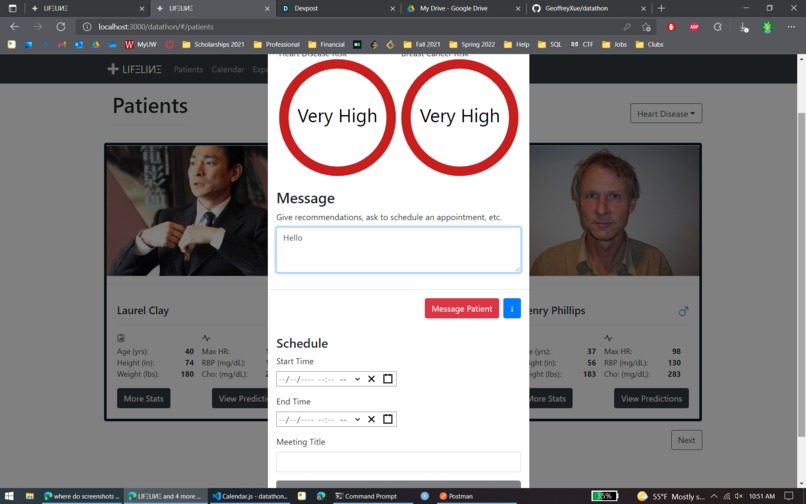Click the volume muted icon in system tray

(x=739, y=496)
